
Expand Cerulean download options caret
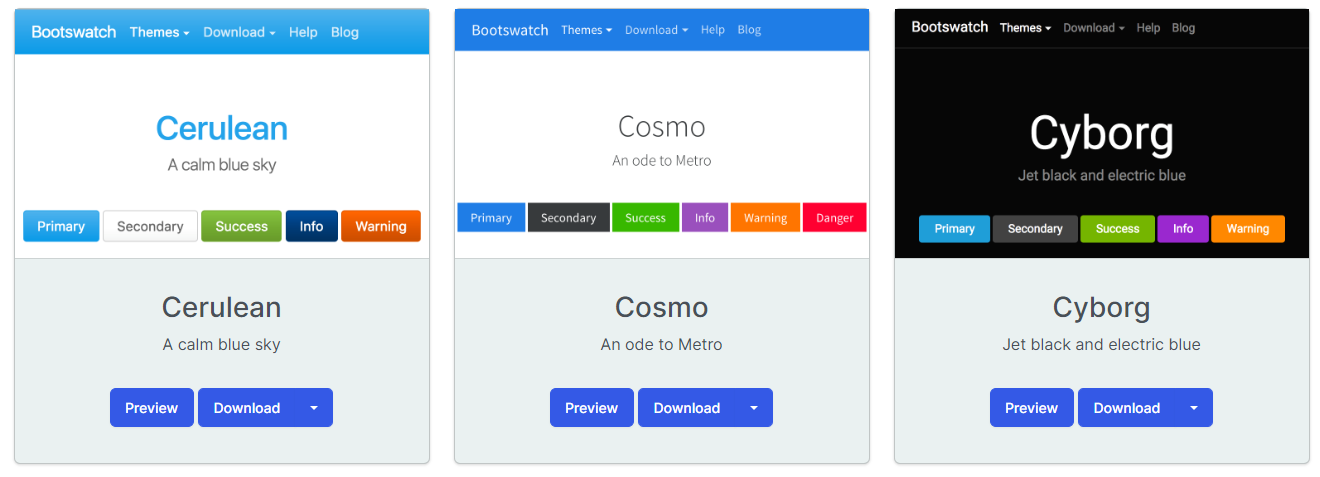pyautogui.click(x=314, y=408)
